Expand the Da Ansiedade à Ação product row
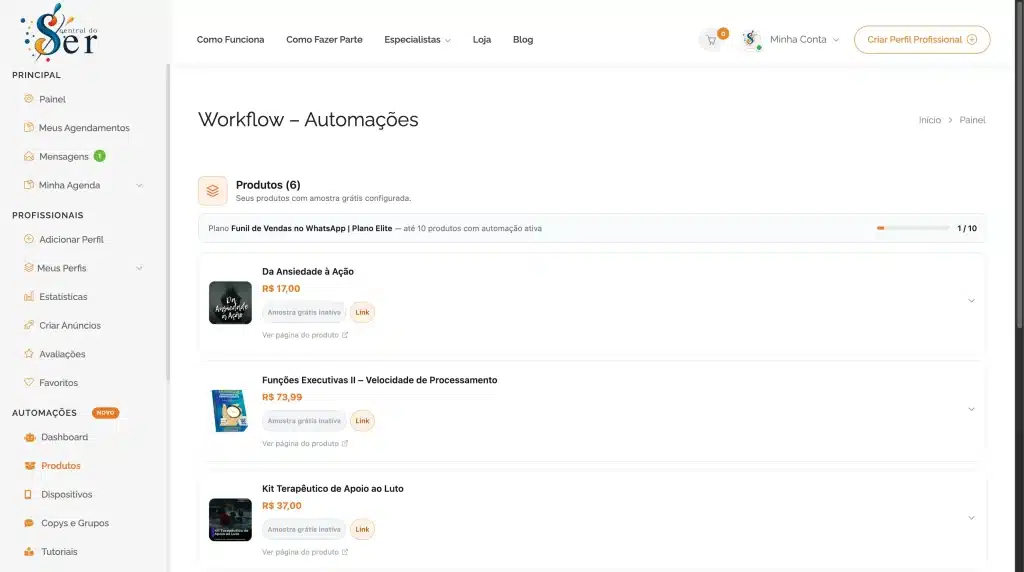 click(x=971, y=301)
